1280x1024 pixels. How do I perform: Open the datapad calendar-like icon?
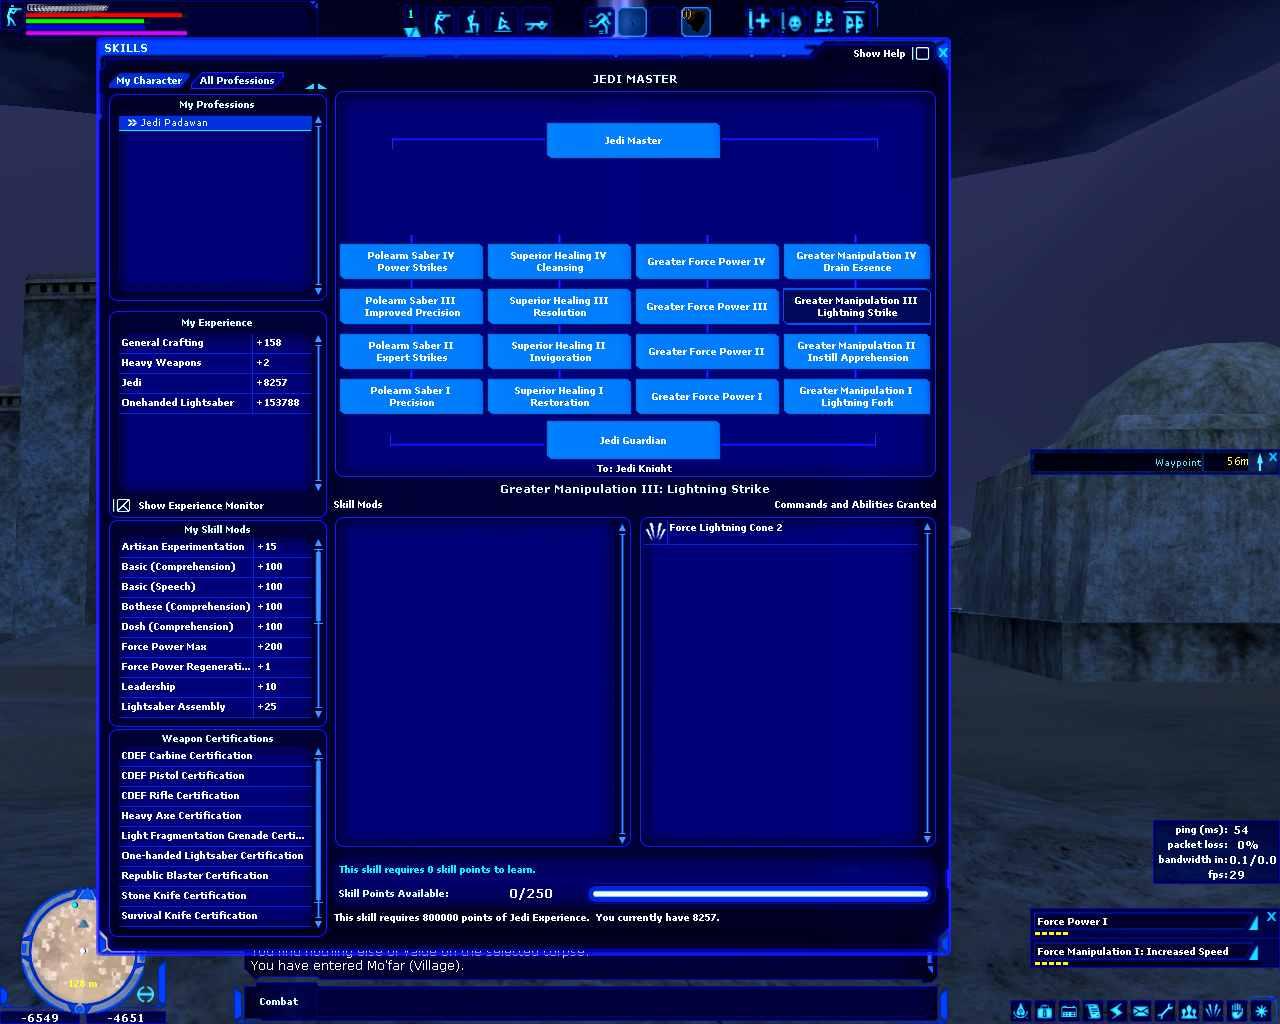point(1069,1011)
